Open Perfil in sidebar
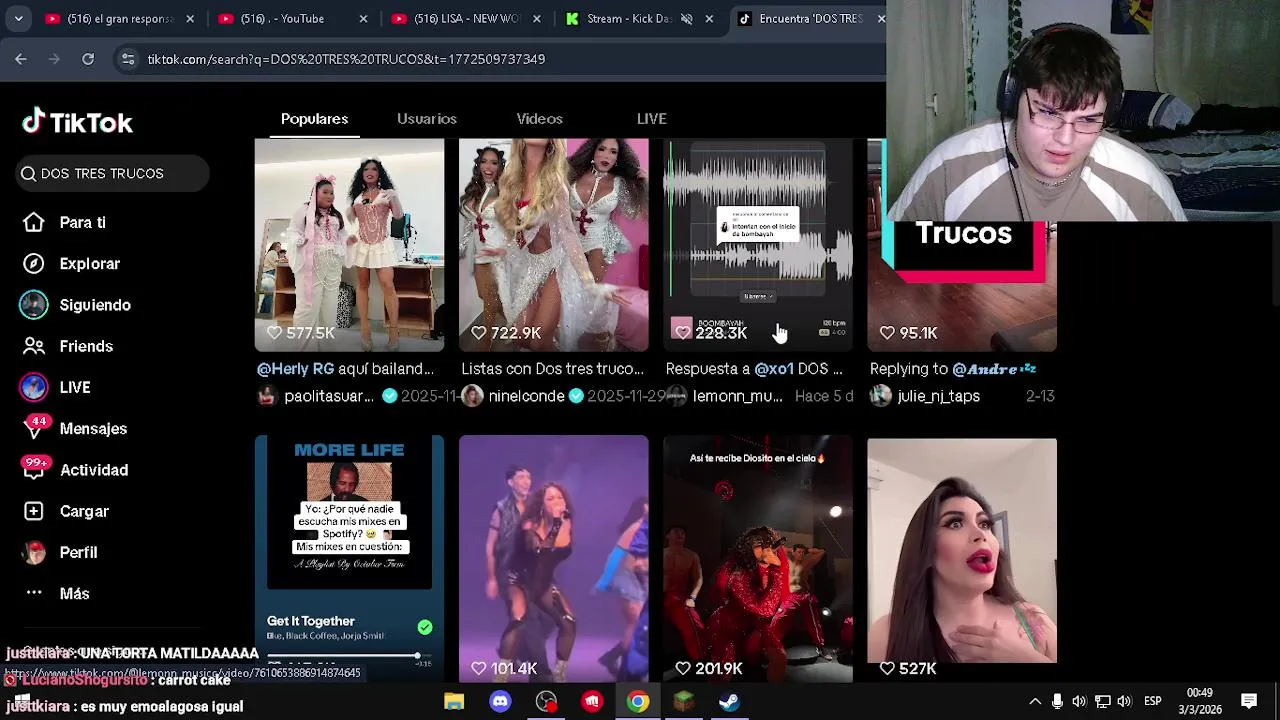The image size is (1280, 720). coord(61,552)
